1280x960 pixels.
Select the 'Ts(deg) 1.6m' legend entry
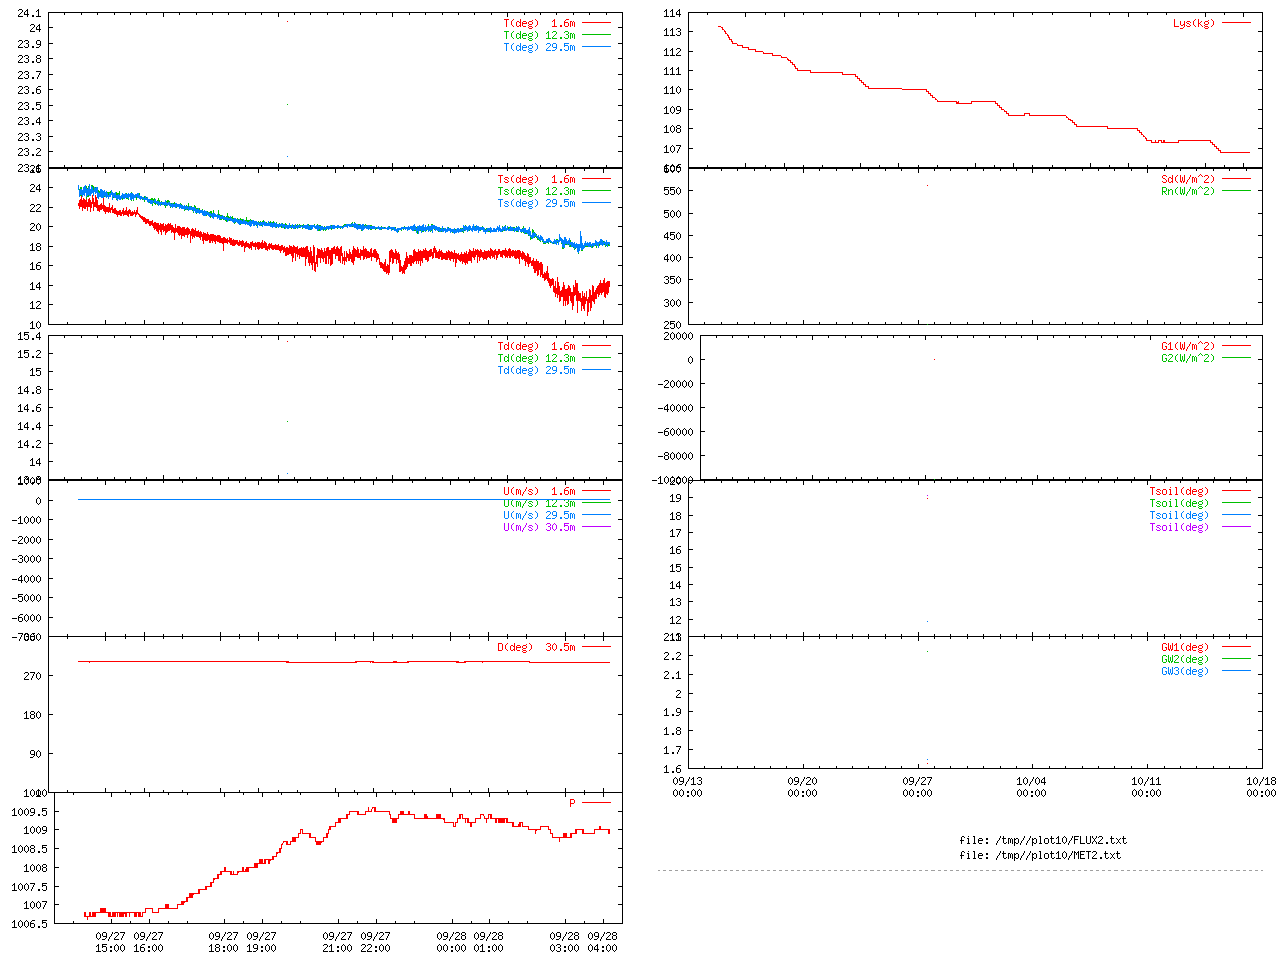[x=537, y=179]
